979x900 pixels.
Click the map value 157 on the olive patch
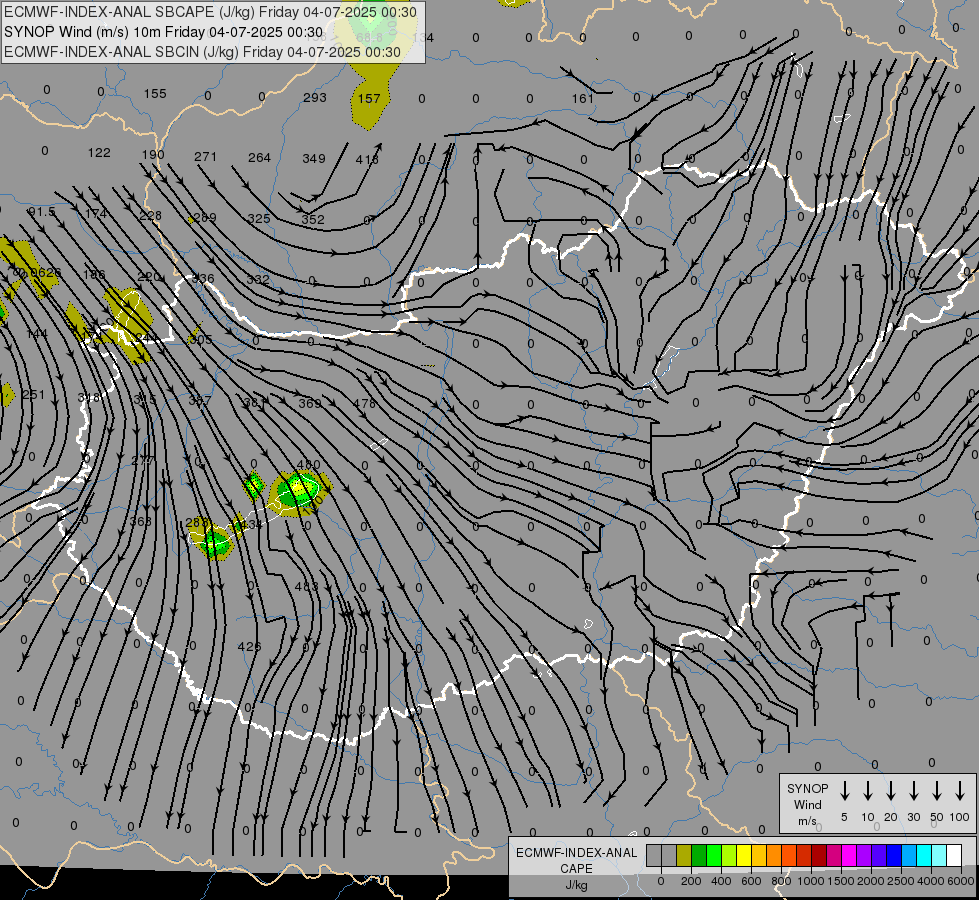[369, 98]
